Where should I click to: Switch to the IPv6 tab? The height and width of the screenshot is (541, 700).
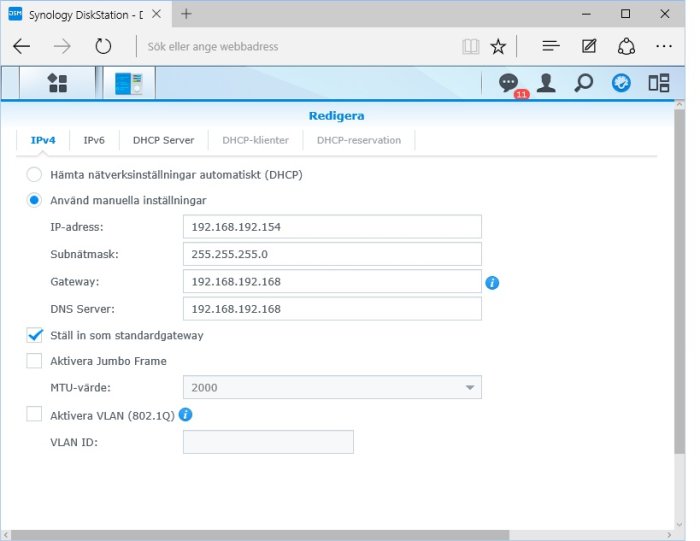coord(94,140)
